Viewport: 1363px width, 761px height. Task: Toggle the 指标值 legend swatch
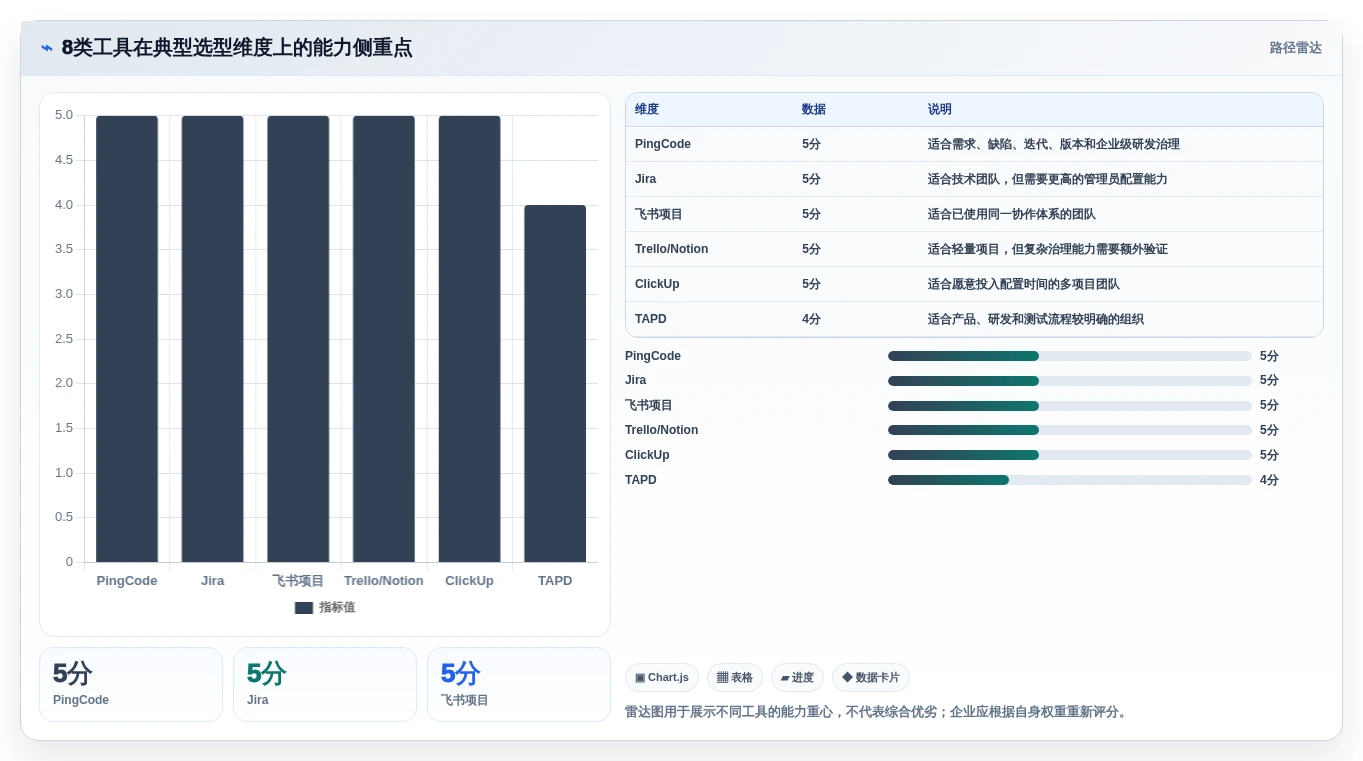(304, 608)
